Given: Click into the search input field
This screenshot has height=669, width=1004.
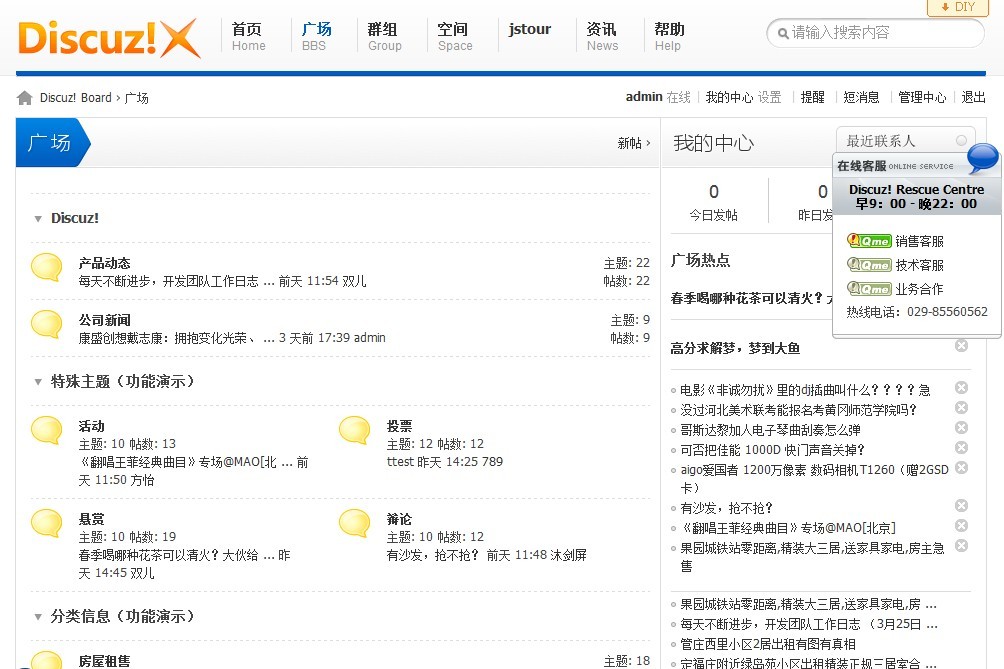Looking at the screenshot, I should (x=880, y=33).
